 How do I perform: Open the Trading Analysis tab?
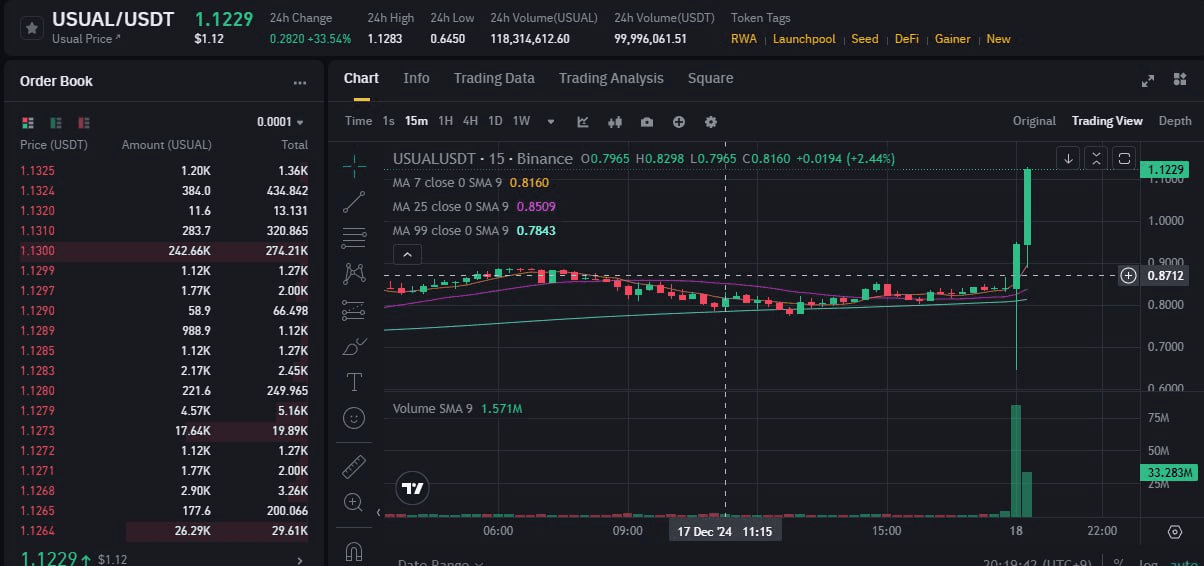pyautogui.click(x=611, y=78)
